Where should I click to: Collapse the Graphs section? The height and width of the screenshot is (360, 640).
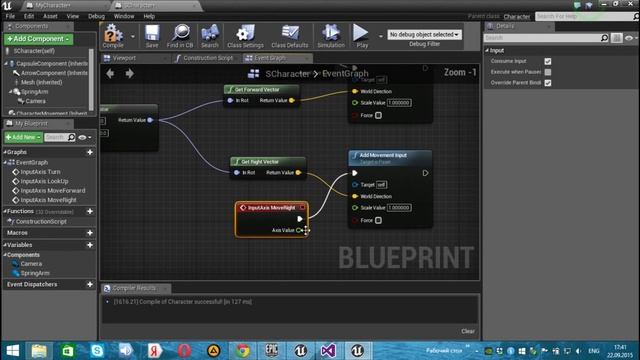[x=5, y=152]
